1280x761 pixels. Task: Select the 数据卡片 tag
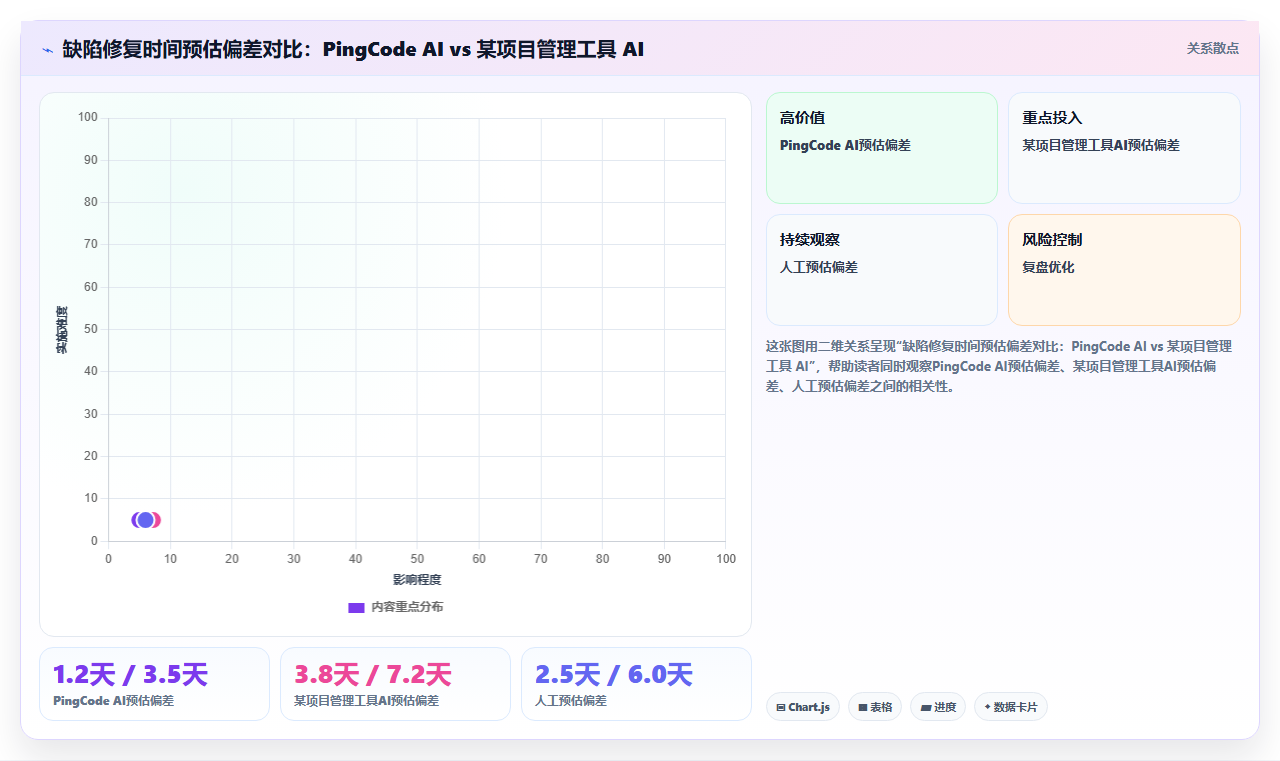1011,707
